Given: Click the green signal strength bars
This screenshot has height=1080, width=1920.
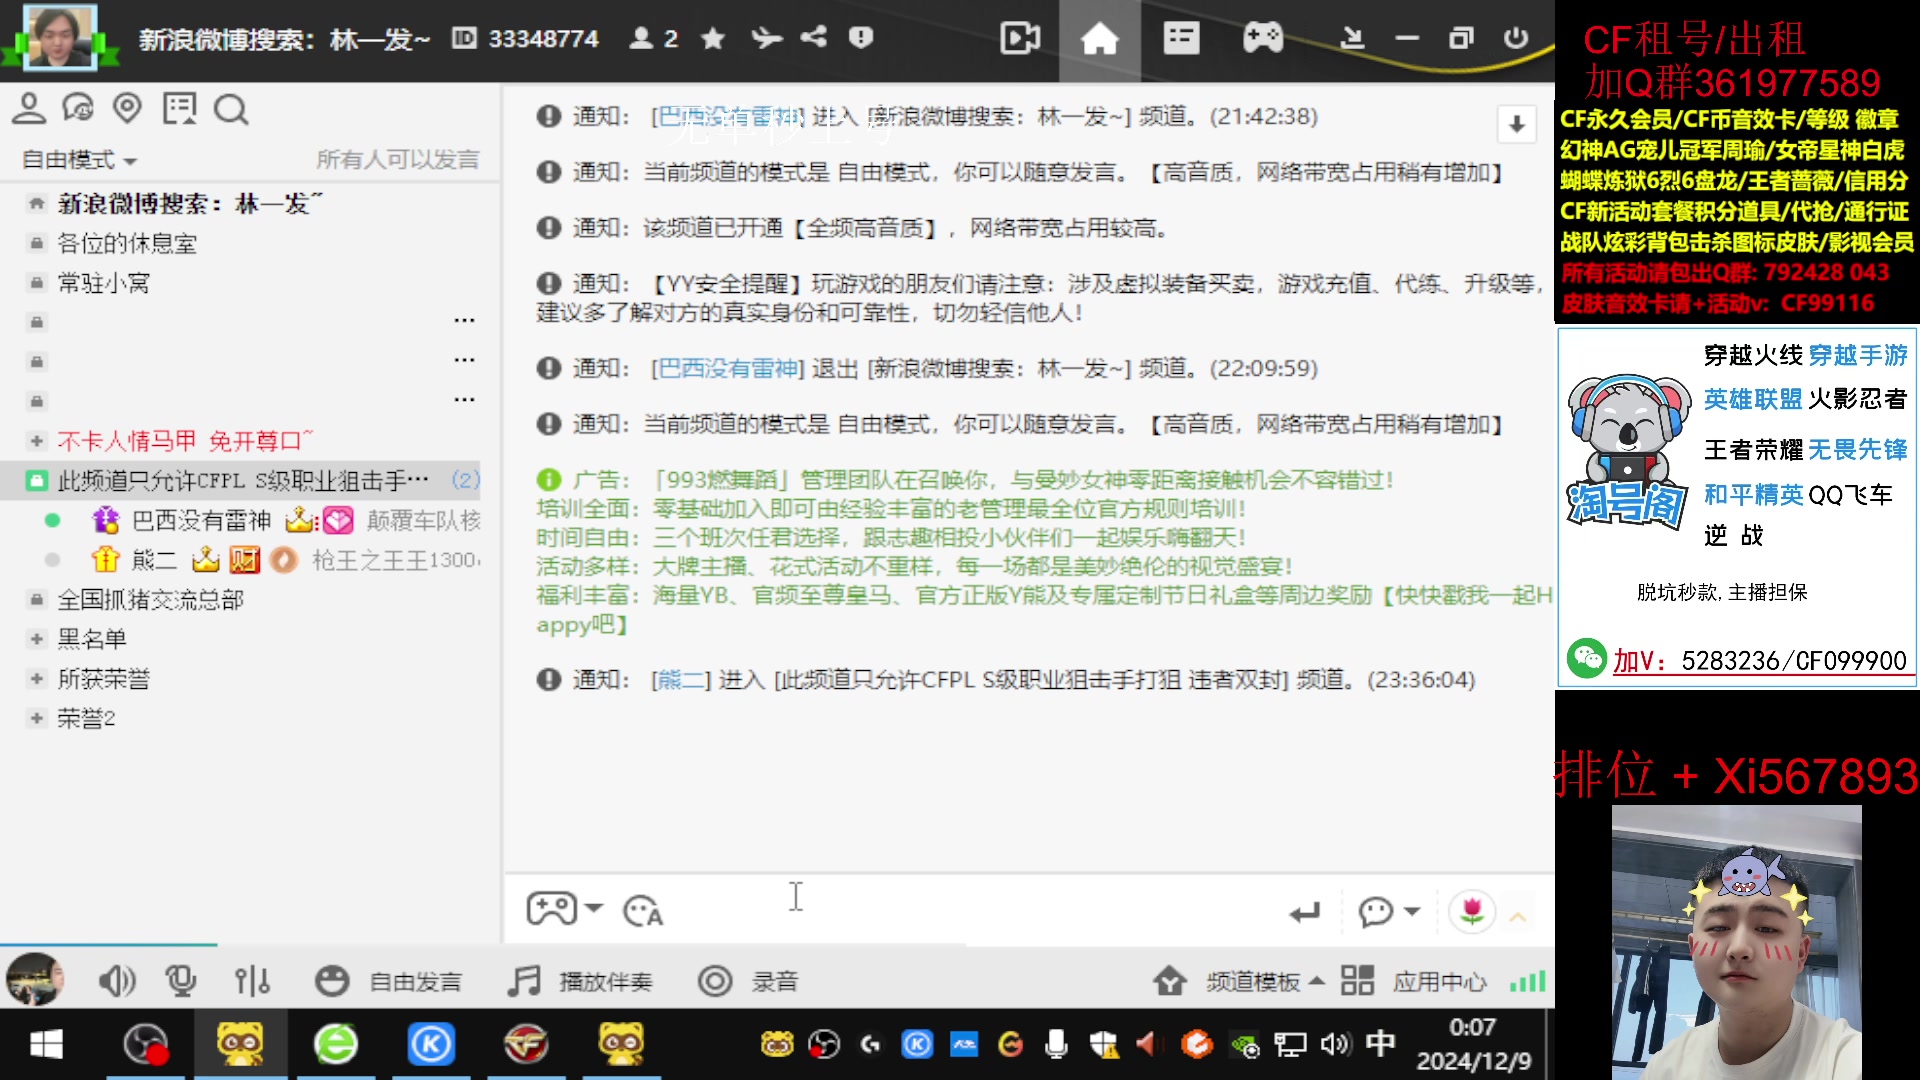Looking at the screenshot, I should (x=1527, y=982).
